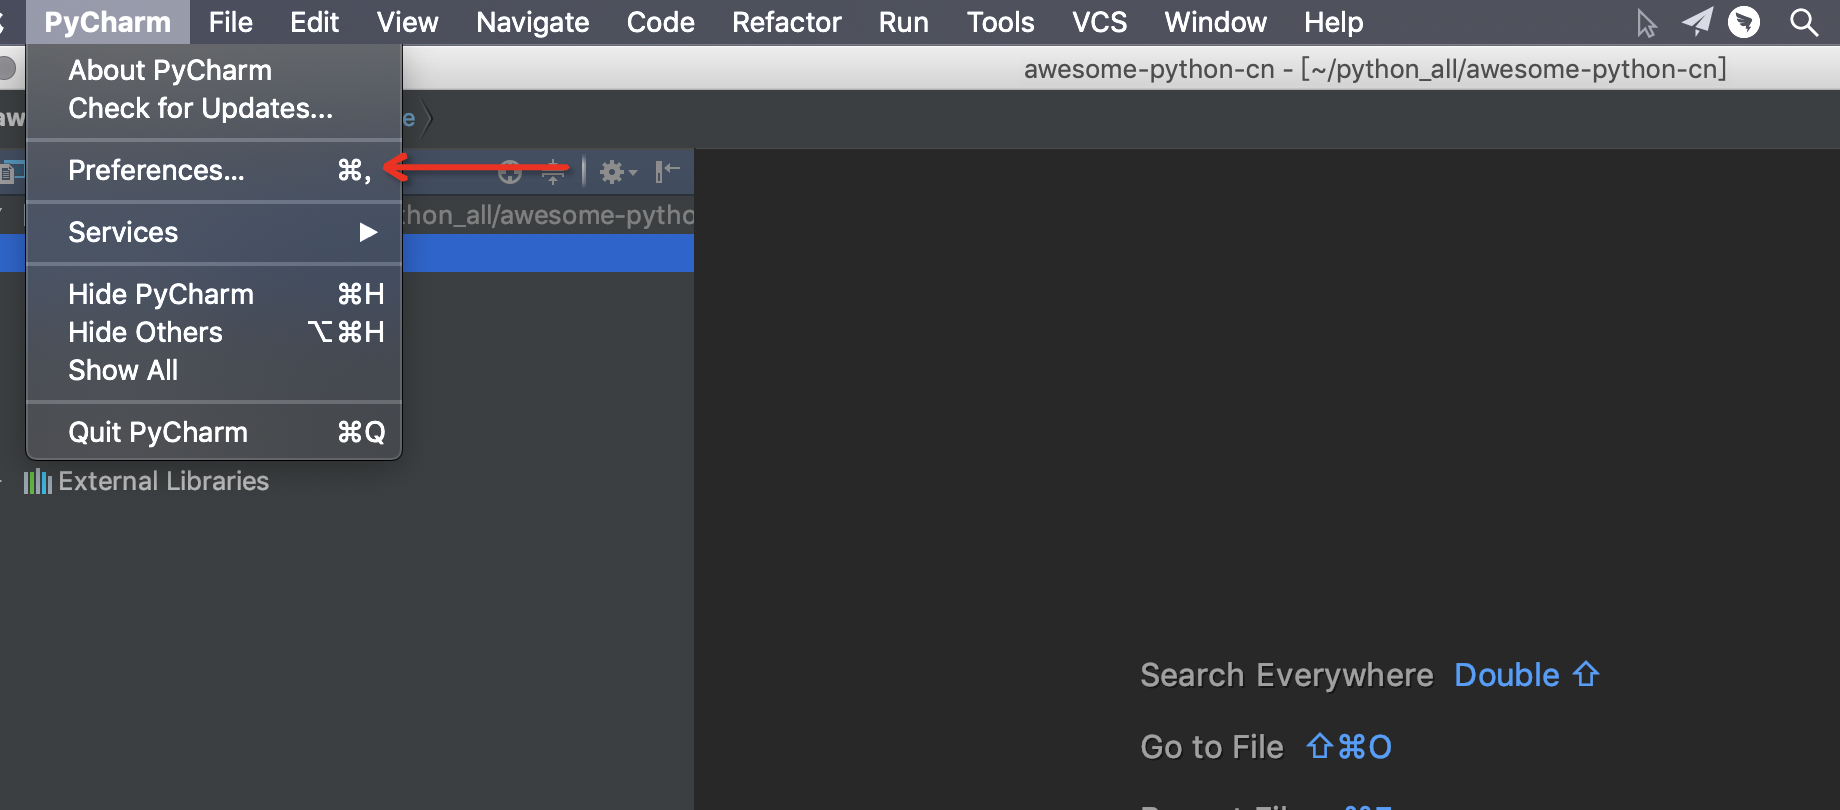Open the VCS menu
This screenshot has width=1840, height=810.
click(x=1100, y=22)
